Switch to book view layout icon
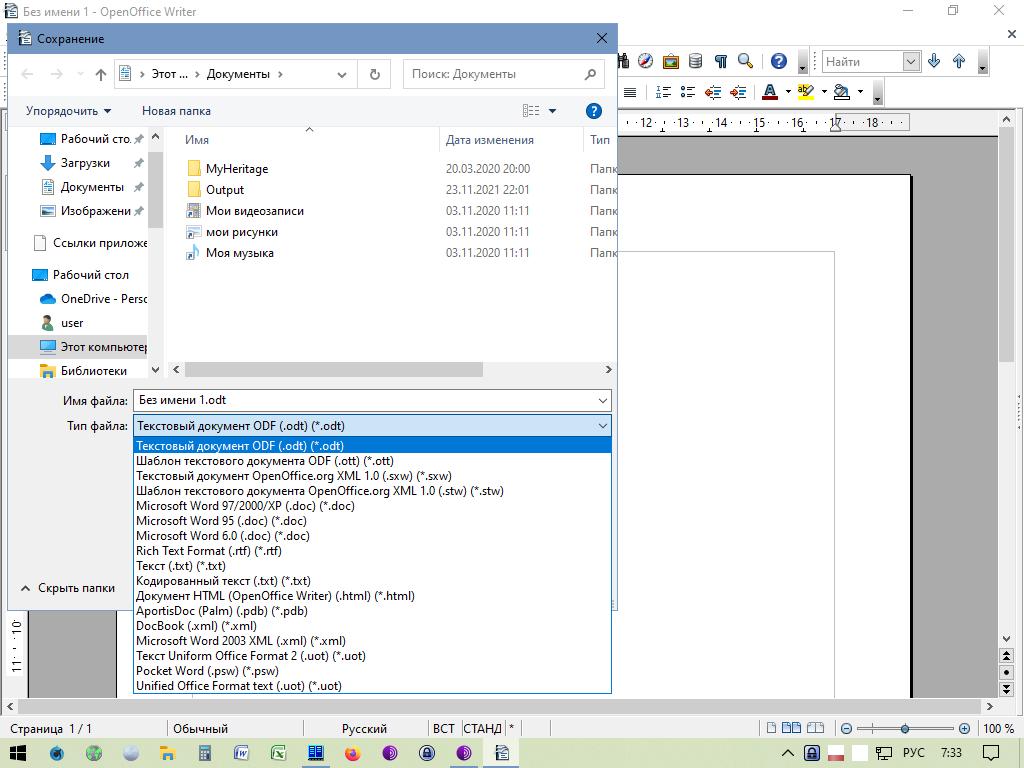The width and height of the screenshot is (1024, 768). (816, 728)
